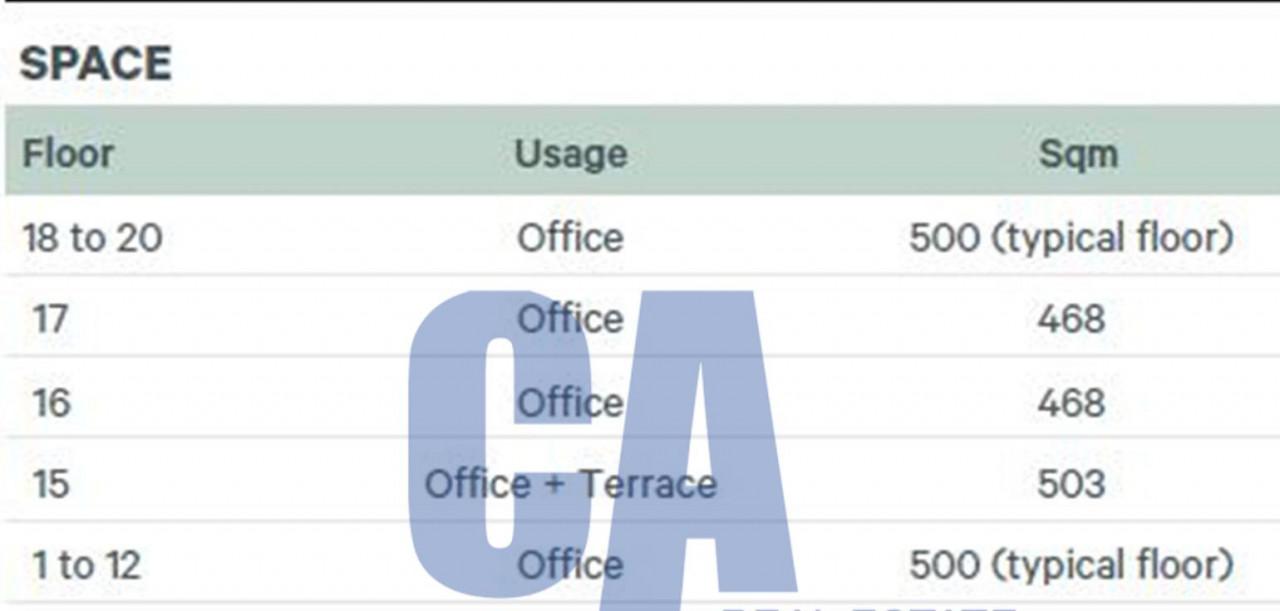This screenshot has height=611, width=1280.
Task: Click the Office usage cell in the floor 17 row
Action: click(x=570, y=320)
